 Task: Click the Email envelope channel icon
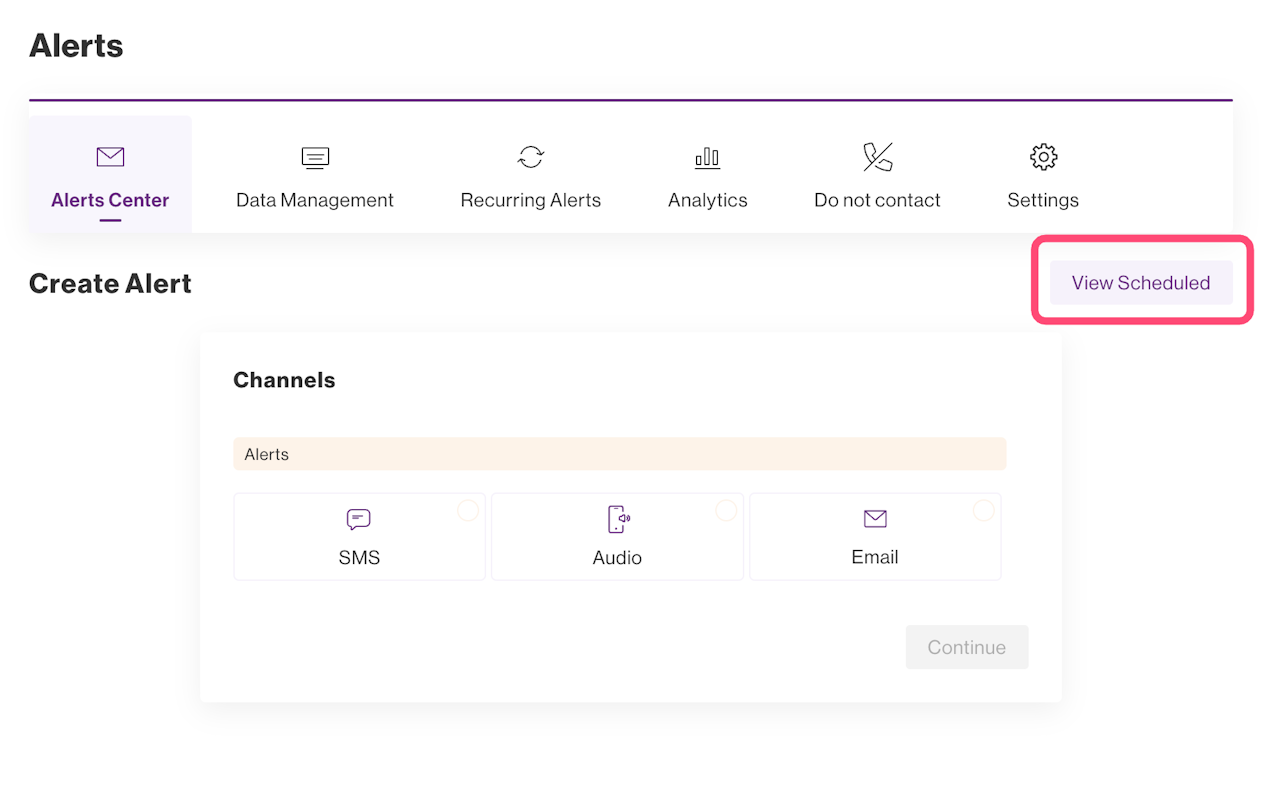coord(875,518)
